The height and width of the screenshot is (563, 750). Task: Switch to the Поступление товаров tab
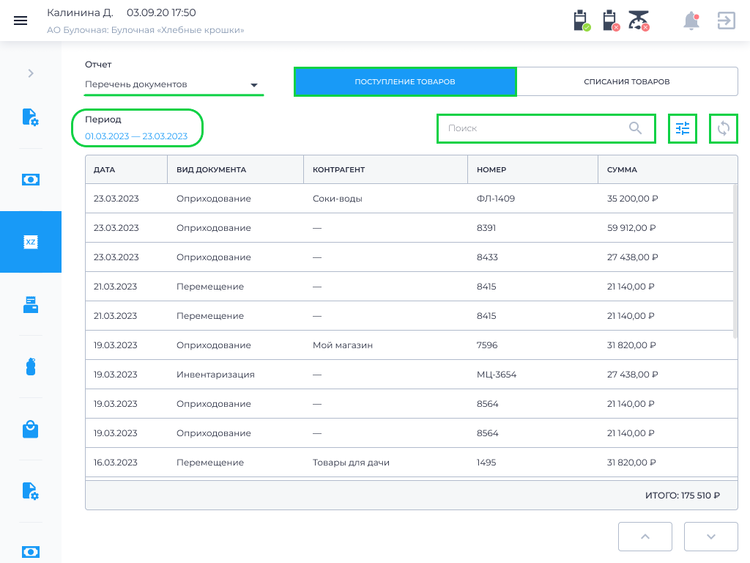click(405, 82)
